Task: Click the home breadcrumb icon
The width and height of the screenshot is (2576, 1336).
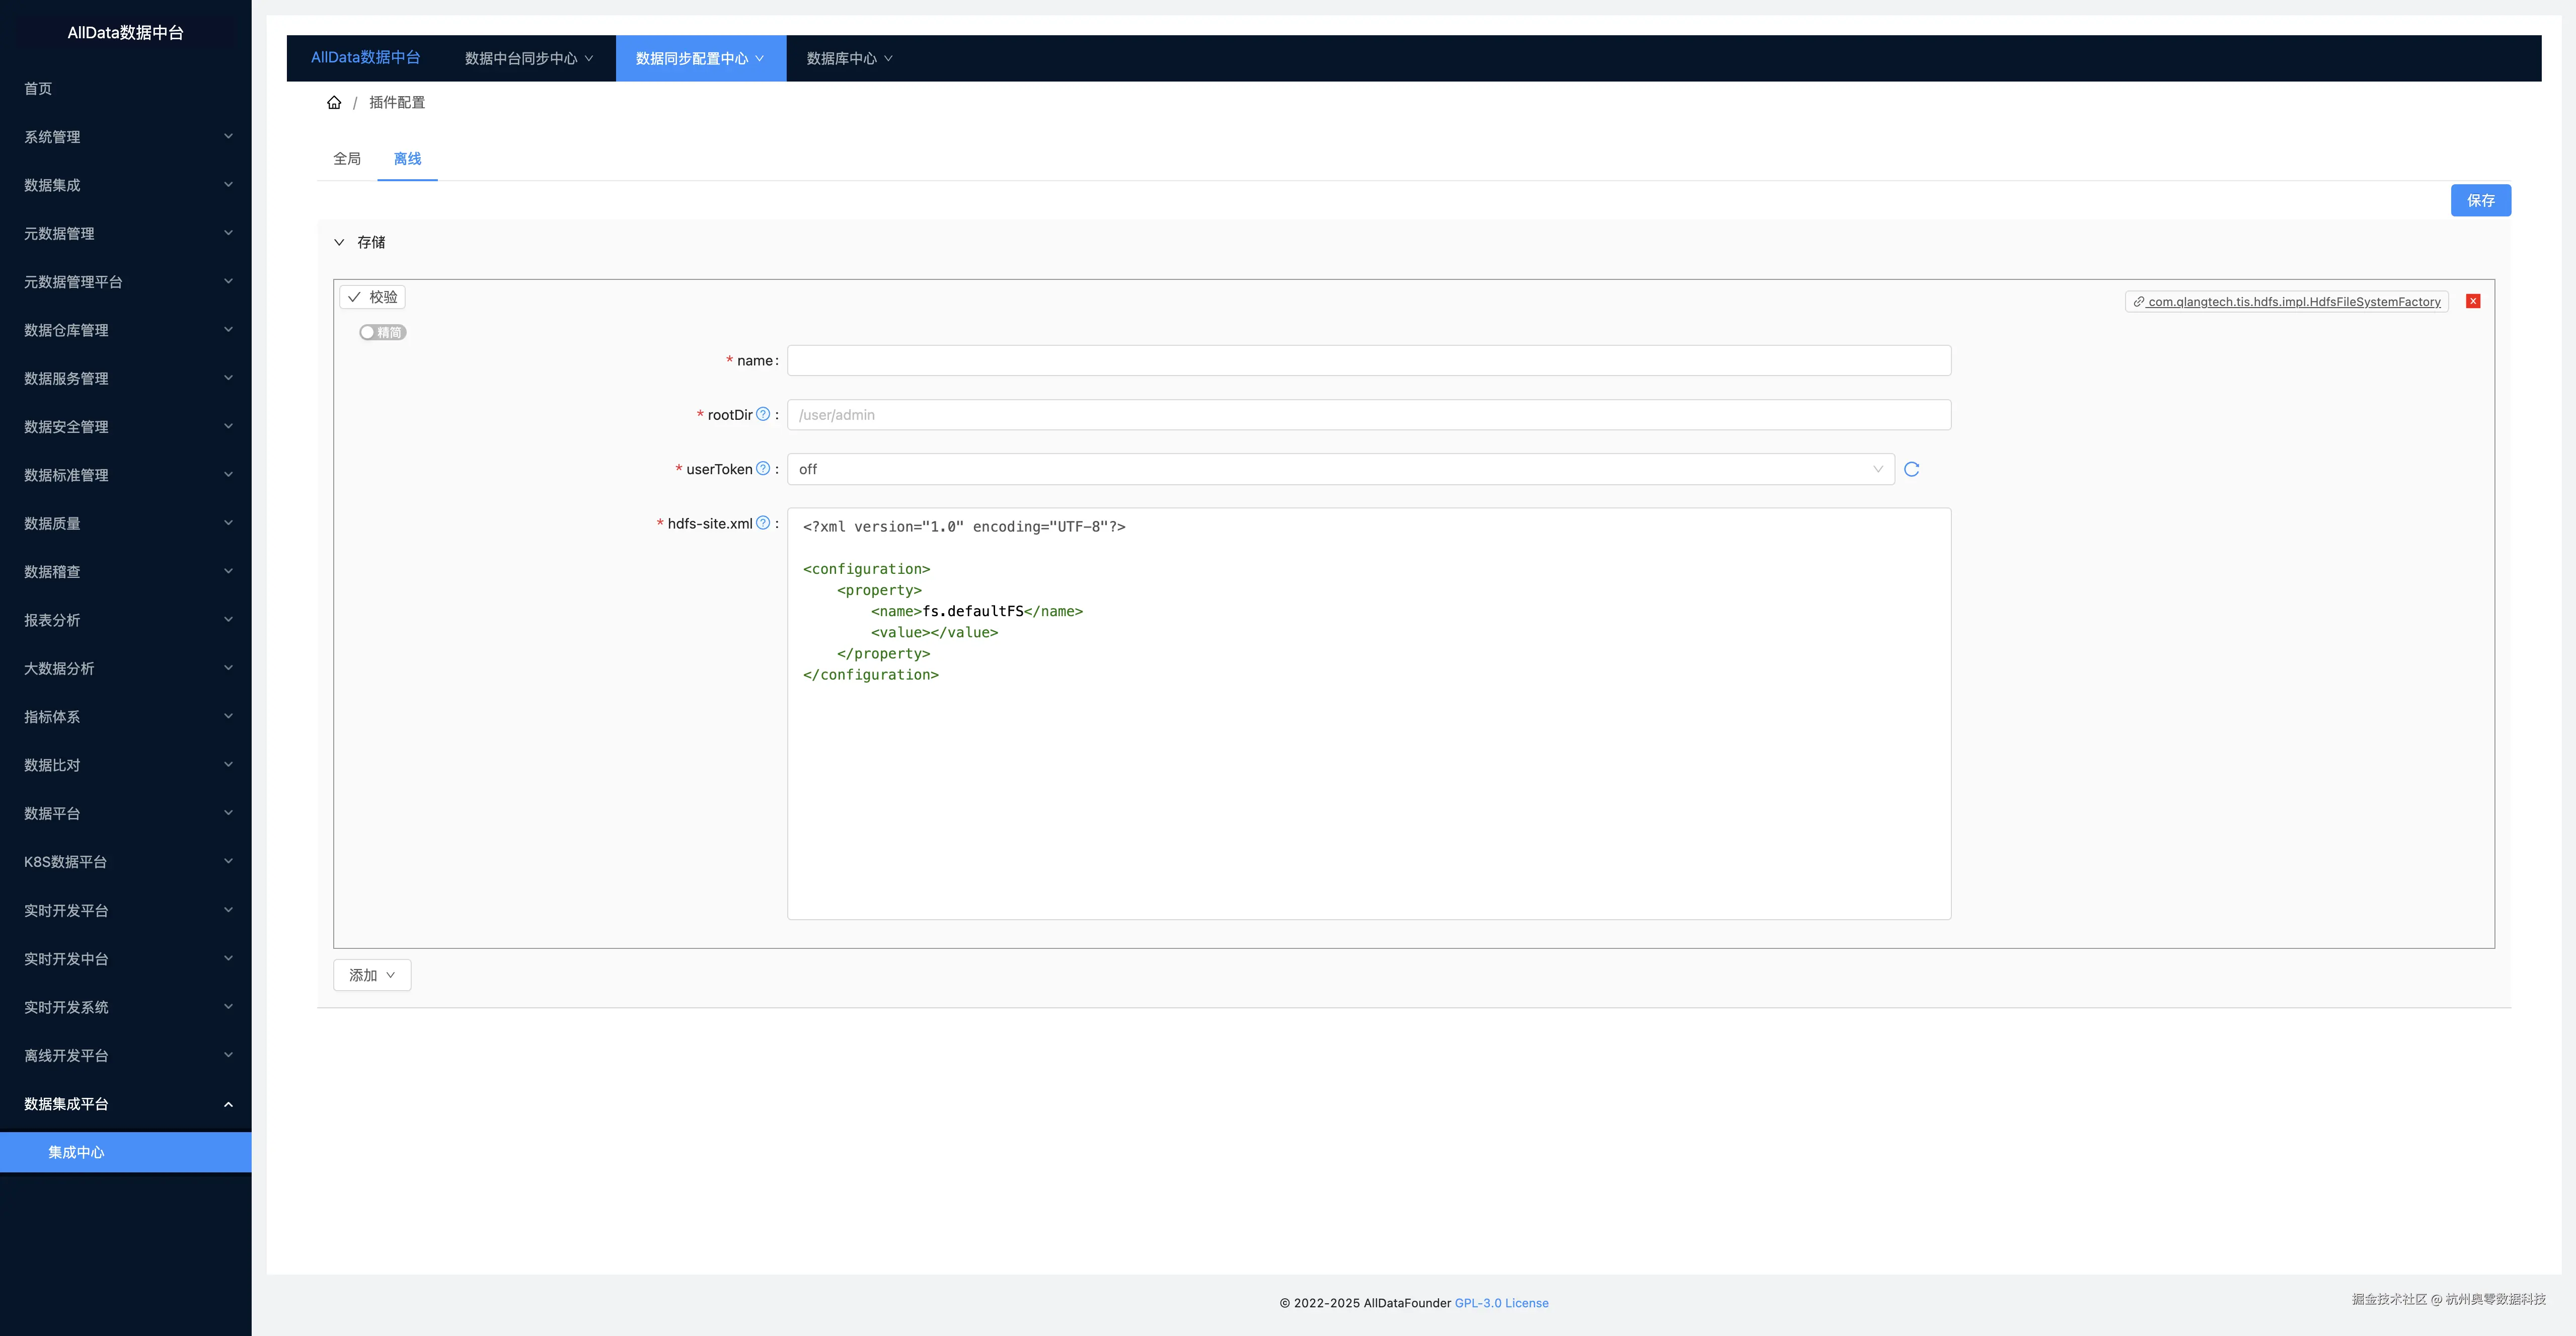Action: pyautogui.click(x=334, y=103)
